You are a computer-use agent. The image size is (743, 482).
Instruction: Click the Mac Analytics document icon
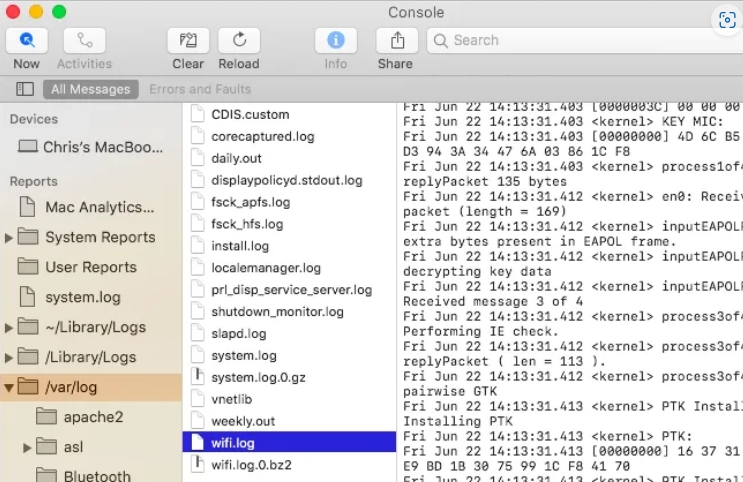[27, 207]
